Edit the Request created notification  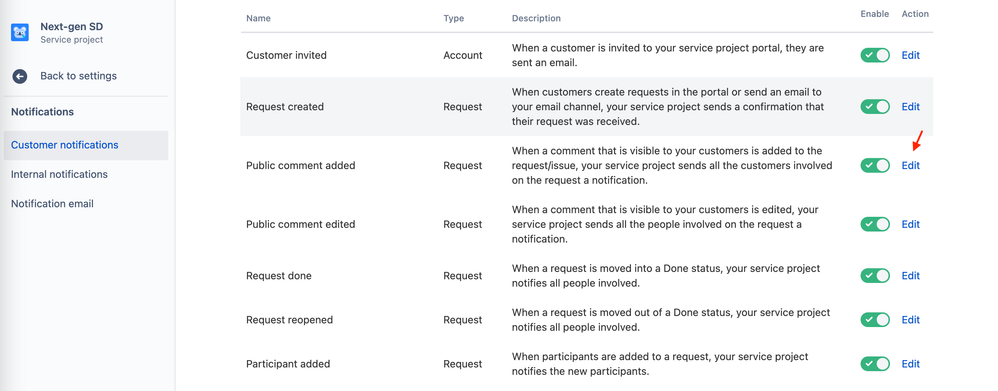click(x=910, y=107)
